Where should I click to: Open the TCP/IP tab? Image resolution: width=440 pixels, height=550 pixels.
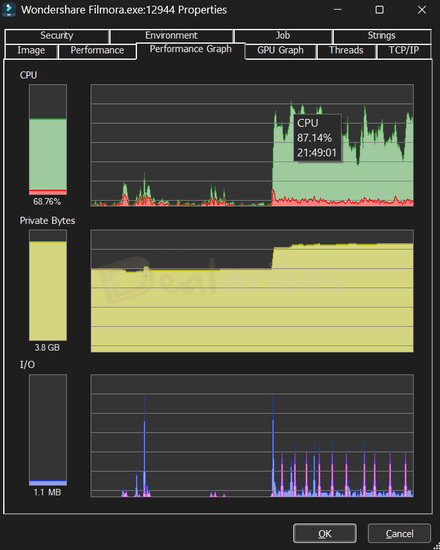404,51
